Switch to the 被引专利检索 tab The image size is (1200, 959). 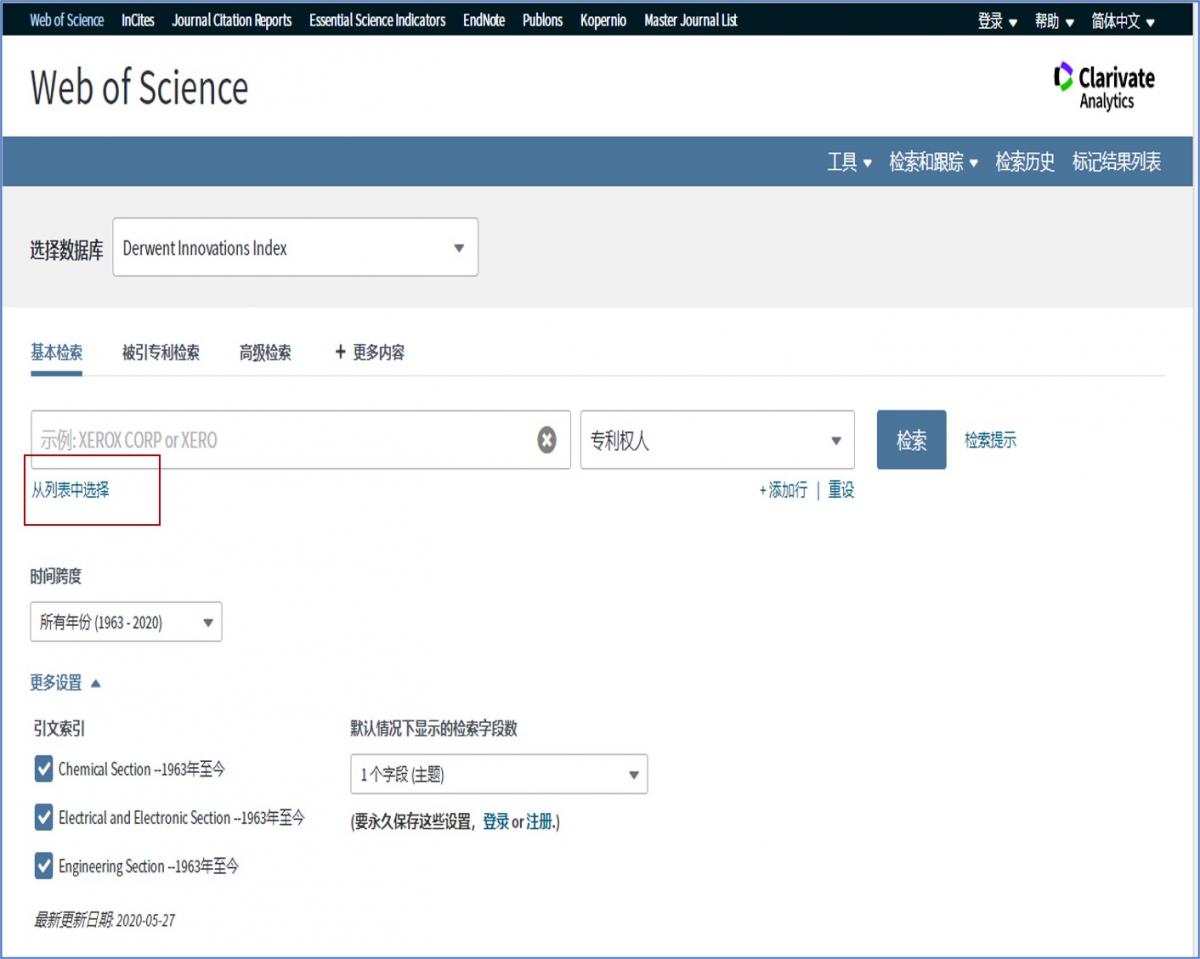click(x=161, y=352)
